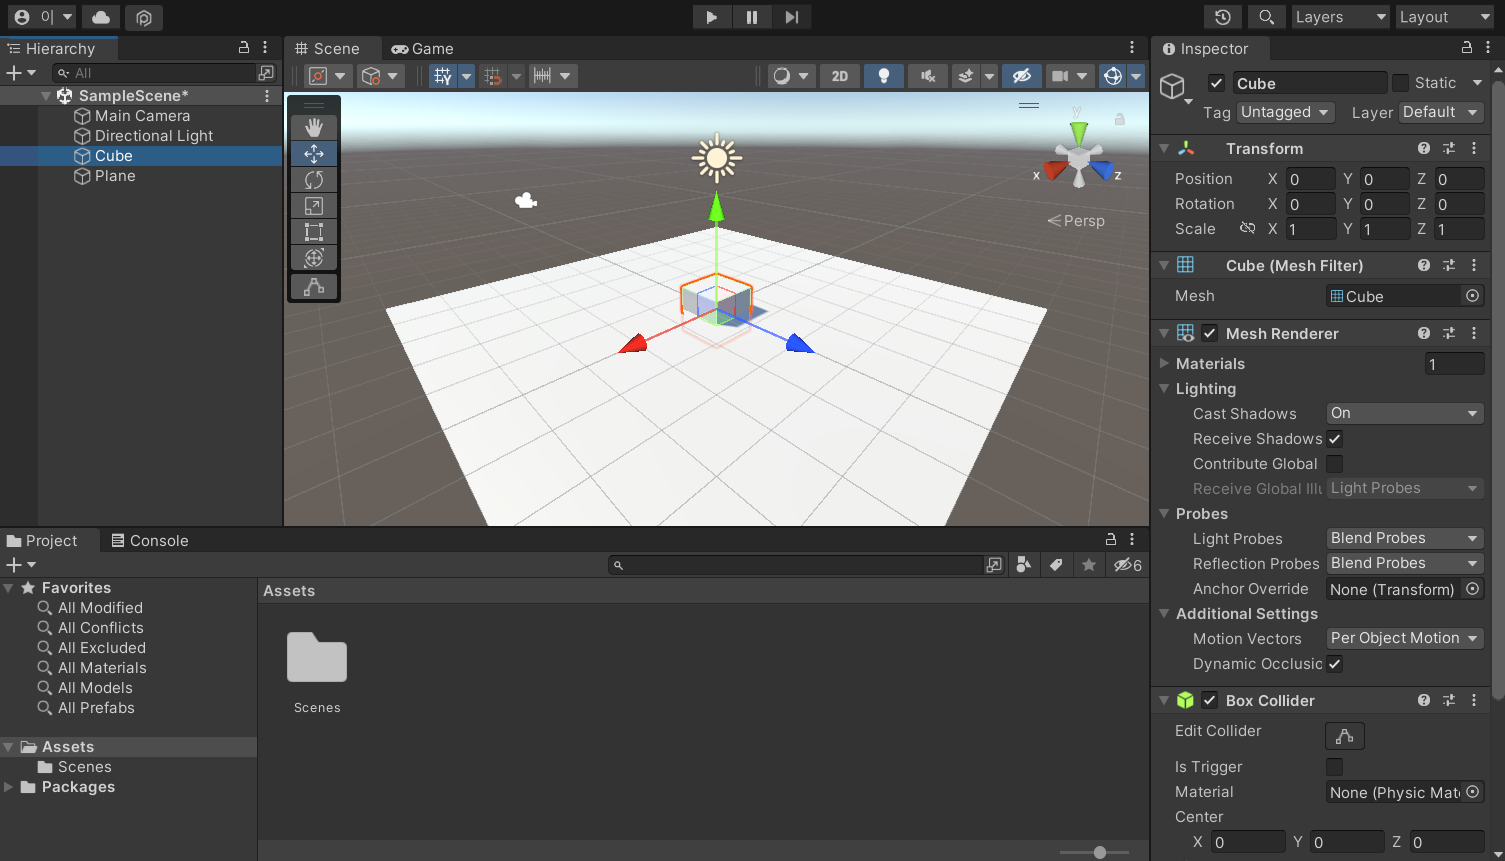This screenshot has width=1505, height=861.
Task: Click the Search by Label icon in Project
Action: 1056,565
